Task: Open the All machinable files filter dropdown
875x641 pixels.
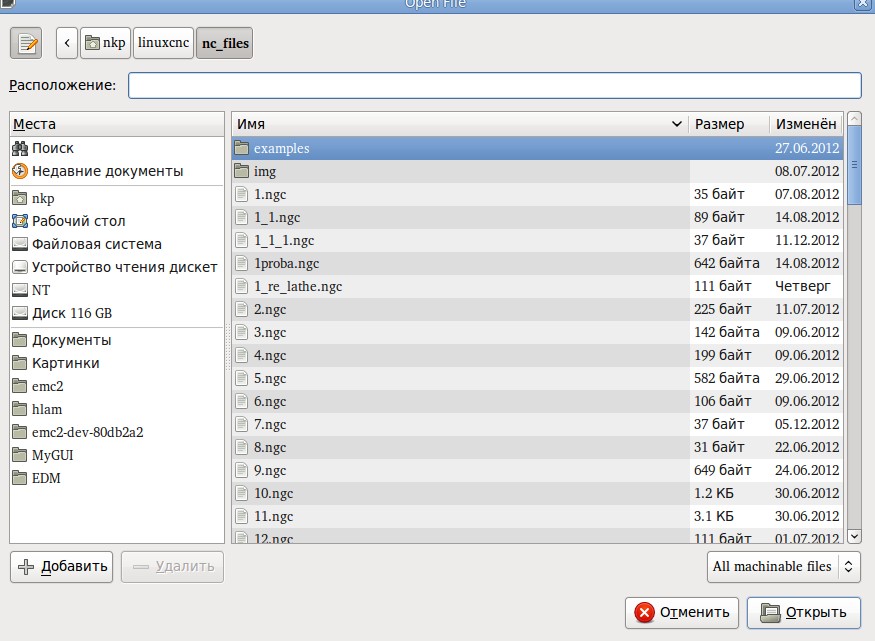Action: [783, 566]
